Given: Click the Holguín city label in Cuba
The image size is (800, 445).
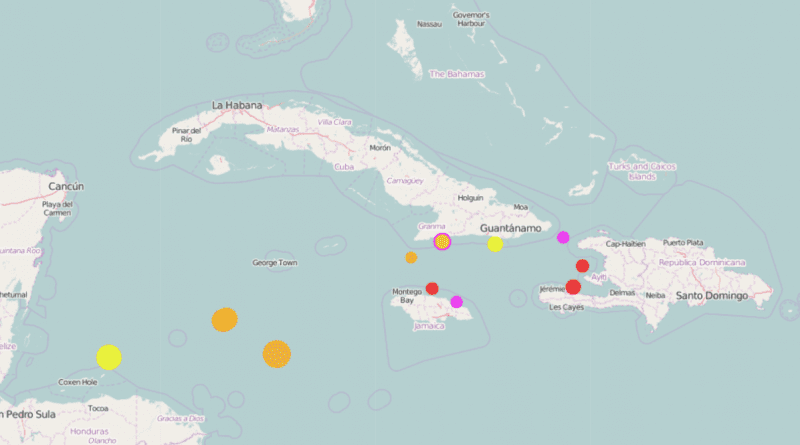Looking at the screenshot, I should [x=470, y=198].
